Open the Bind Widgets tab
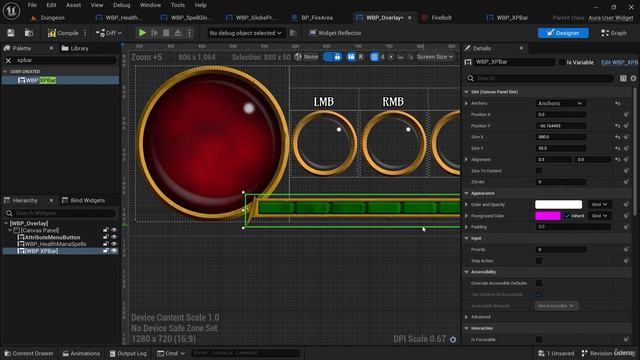 [83, 200]
